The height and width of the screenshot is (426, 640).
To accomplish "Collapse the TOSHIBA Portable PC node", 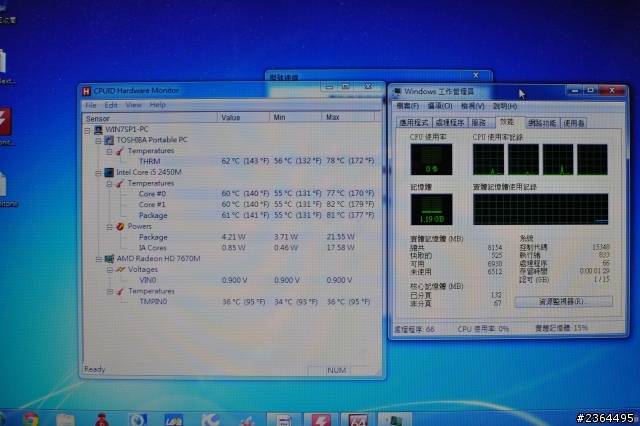I will point(98,141).
